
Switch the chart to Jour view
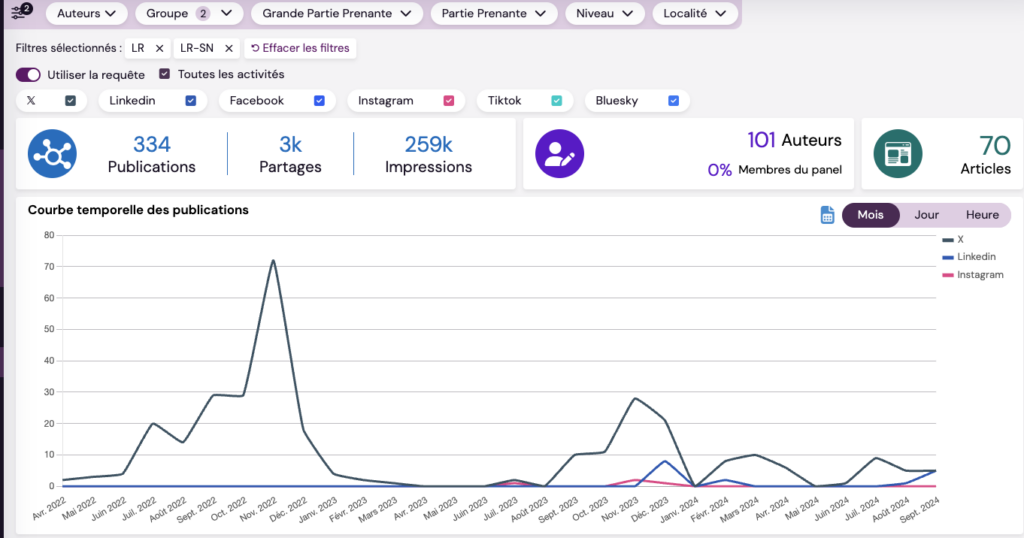click(x=926, y=215)
